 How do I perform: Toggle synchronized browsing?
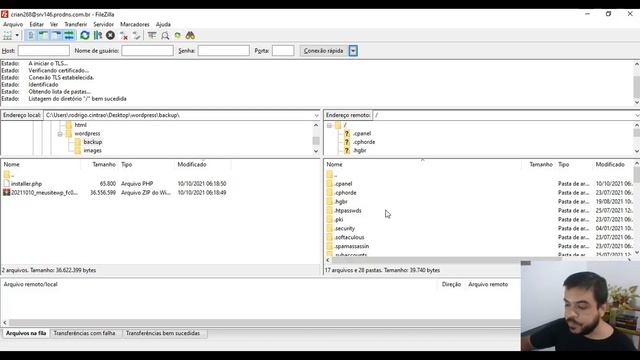(x=178, y=36)
